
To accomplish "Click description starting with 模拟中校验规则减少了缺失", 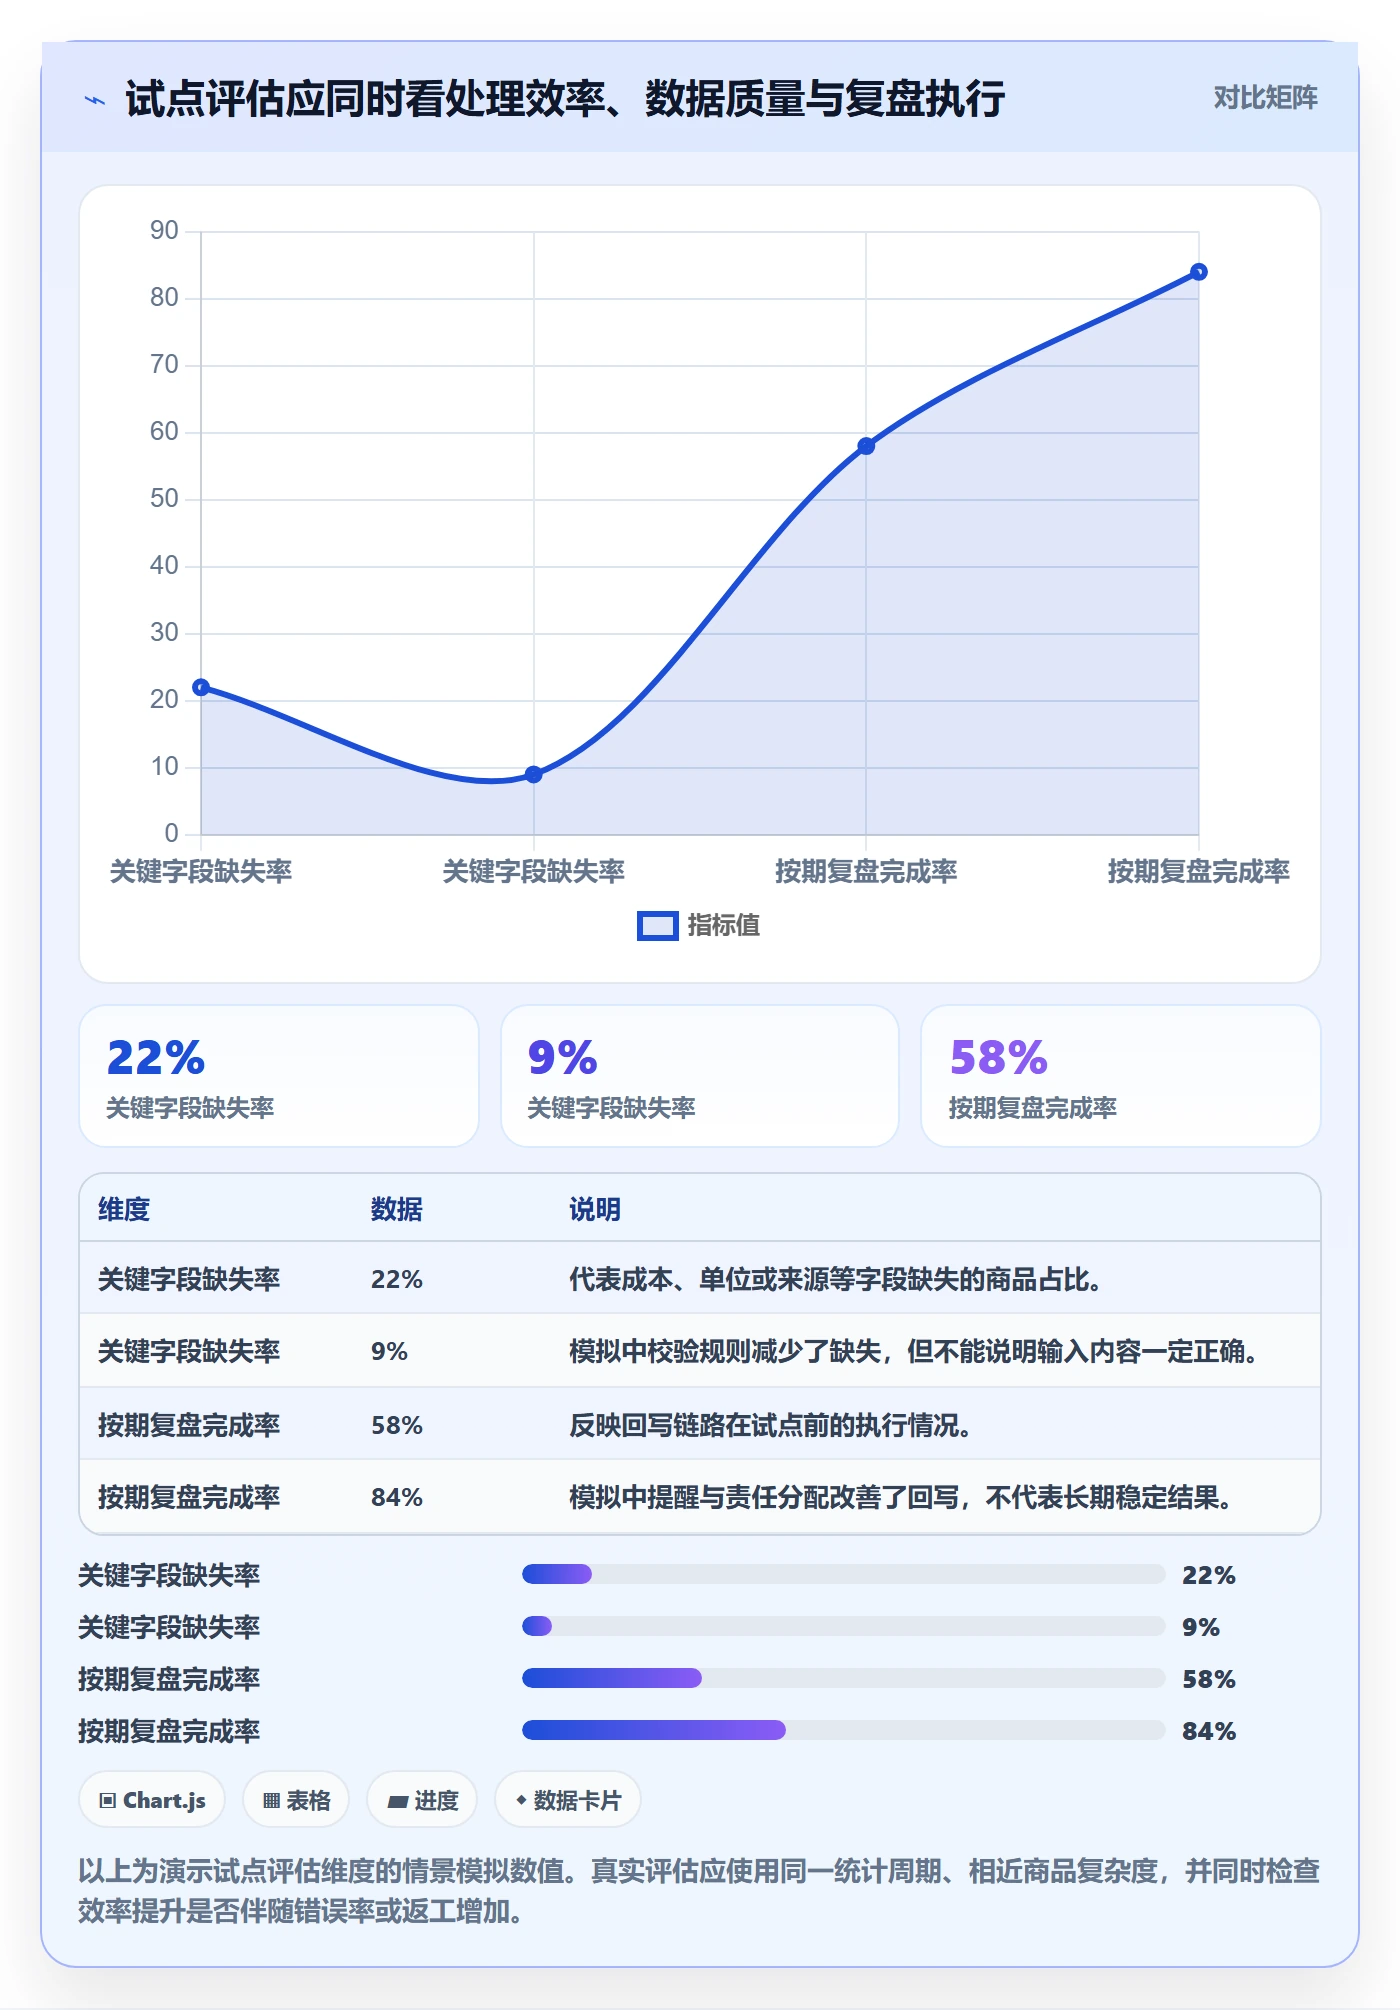I will (914, 1351).
